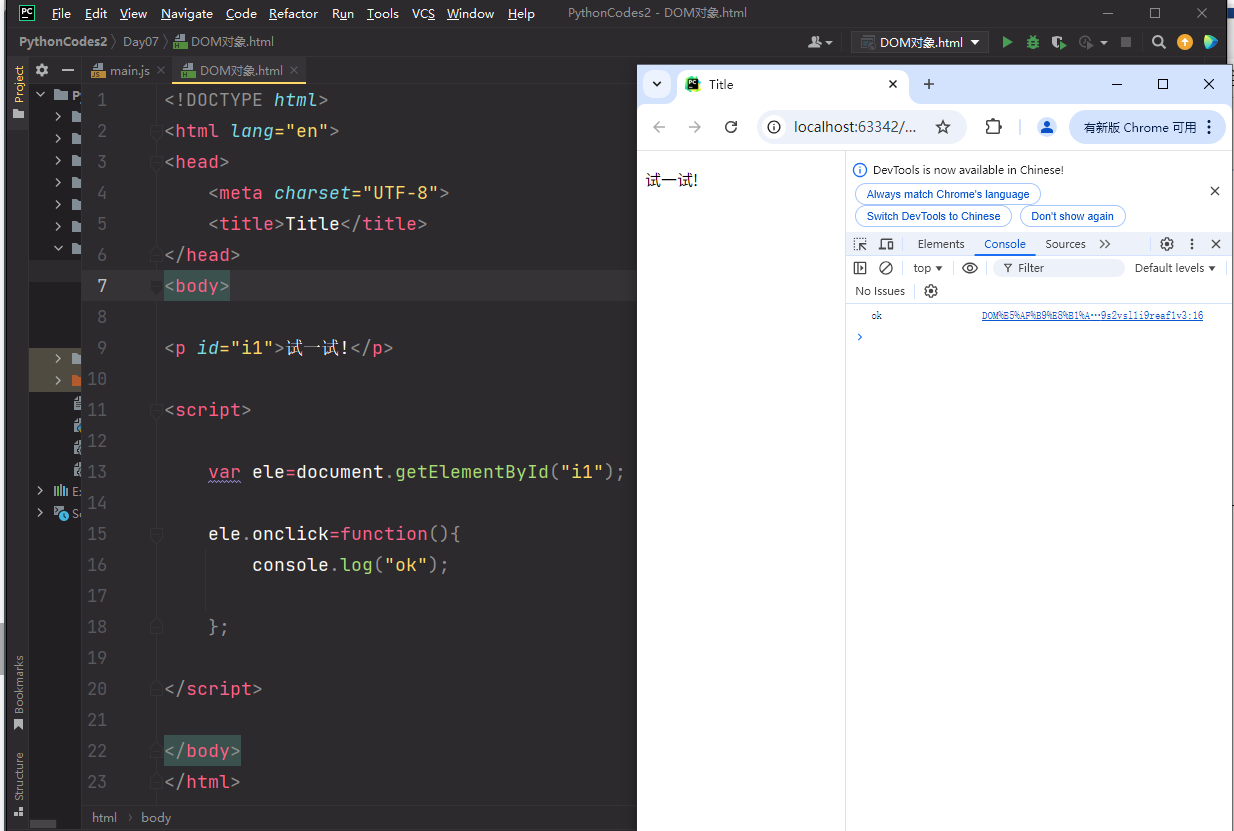Viewport: 1234px width, 831px height.
Task: Open Issues settings gear next to No Issues
Action: click(x=931, y=291)
